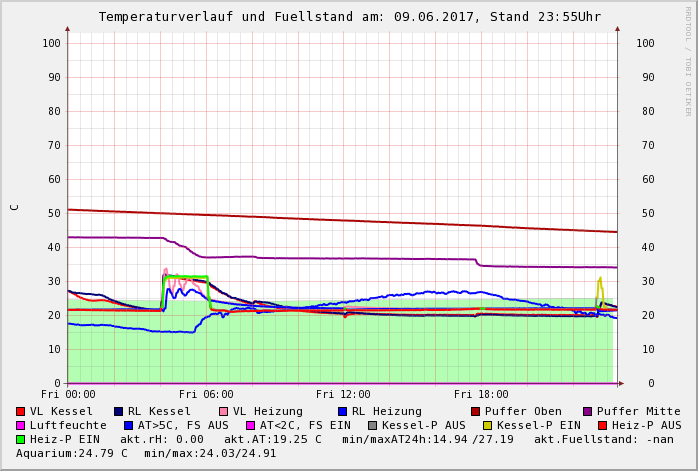Screen dimensions: 698x471
Task: Select the magenta Luftfeuchte legend swatch
Action: [x=20, y=425]
